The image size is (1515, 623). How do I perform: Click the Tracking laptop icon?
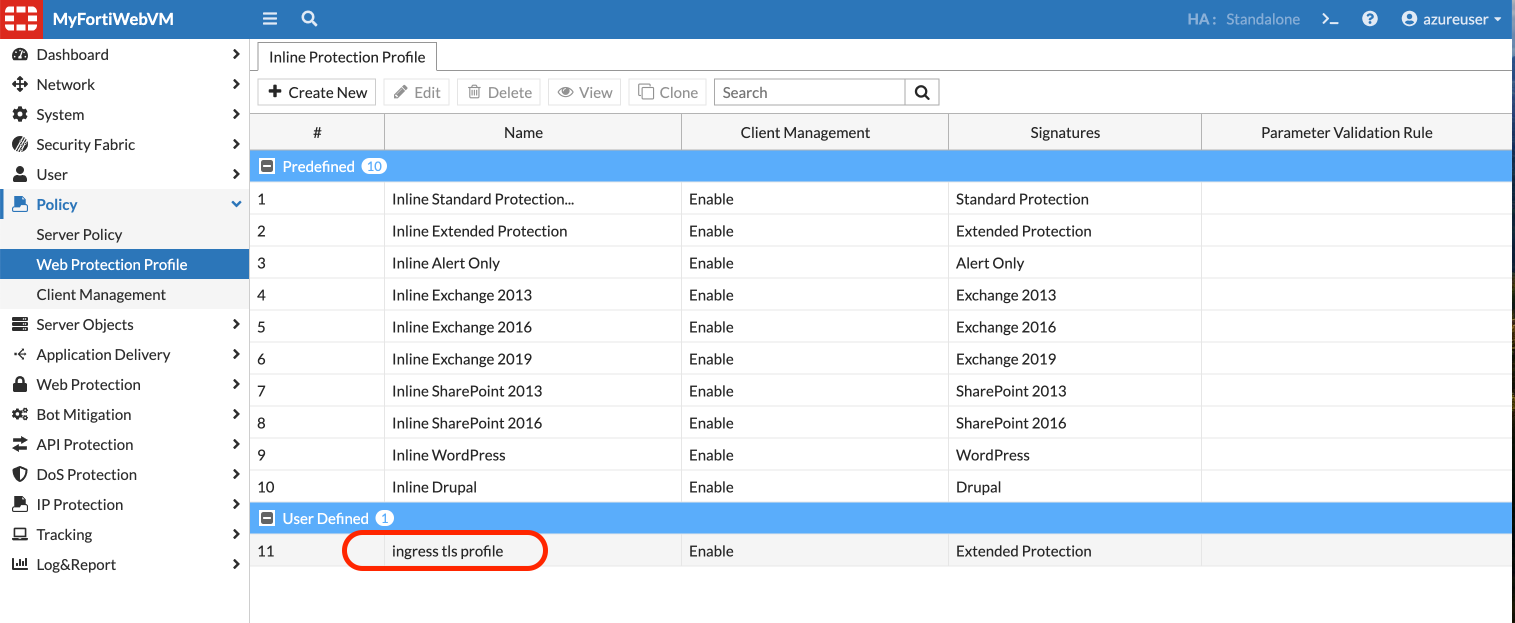point(20,535)
